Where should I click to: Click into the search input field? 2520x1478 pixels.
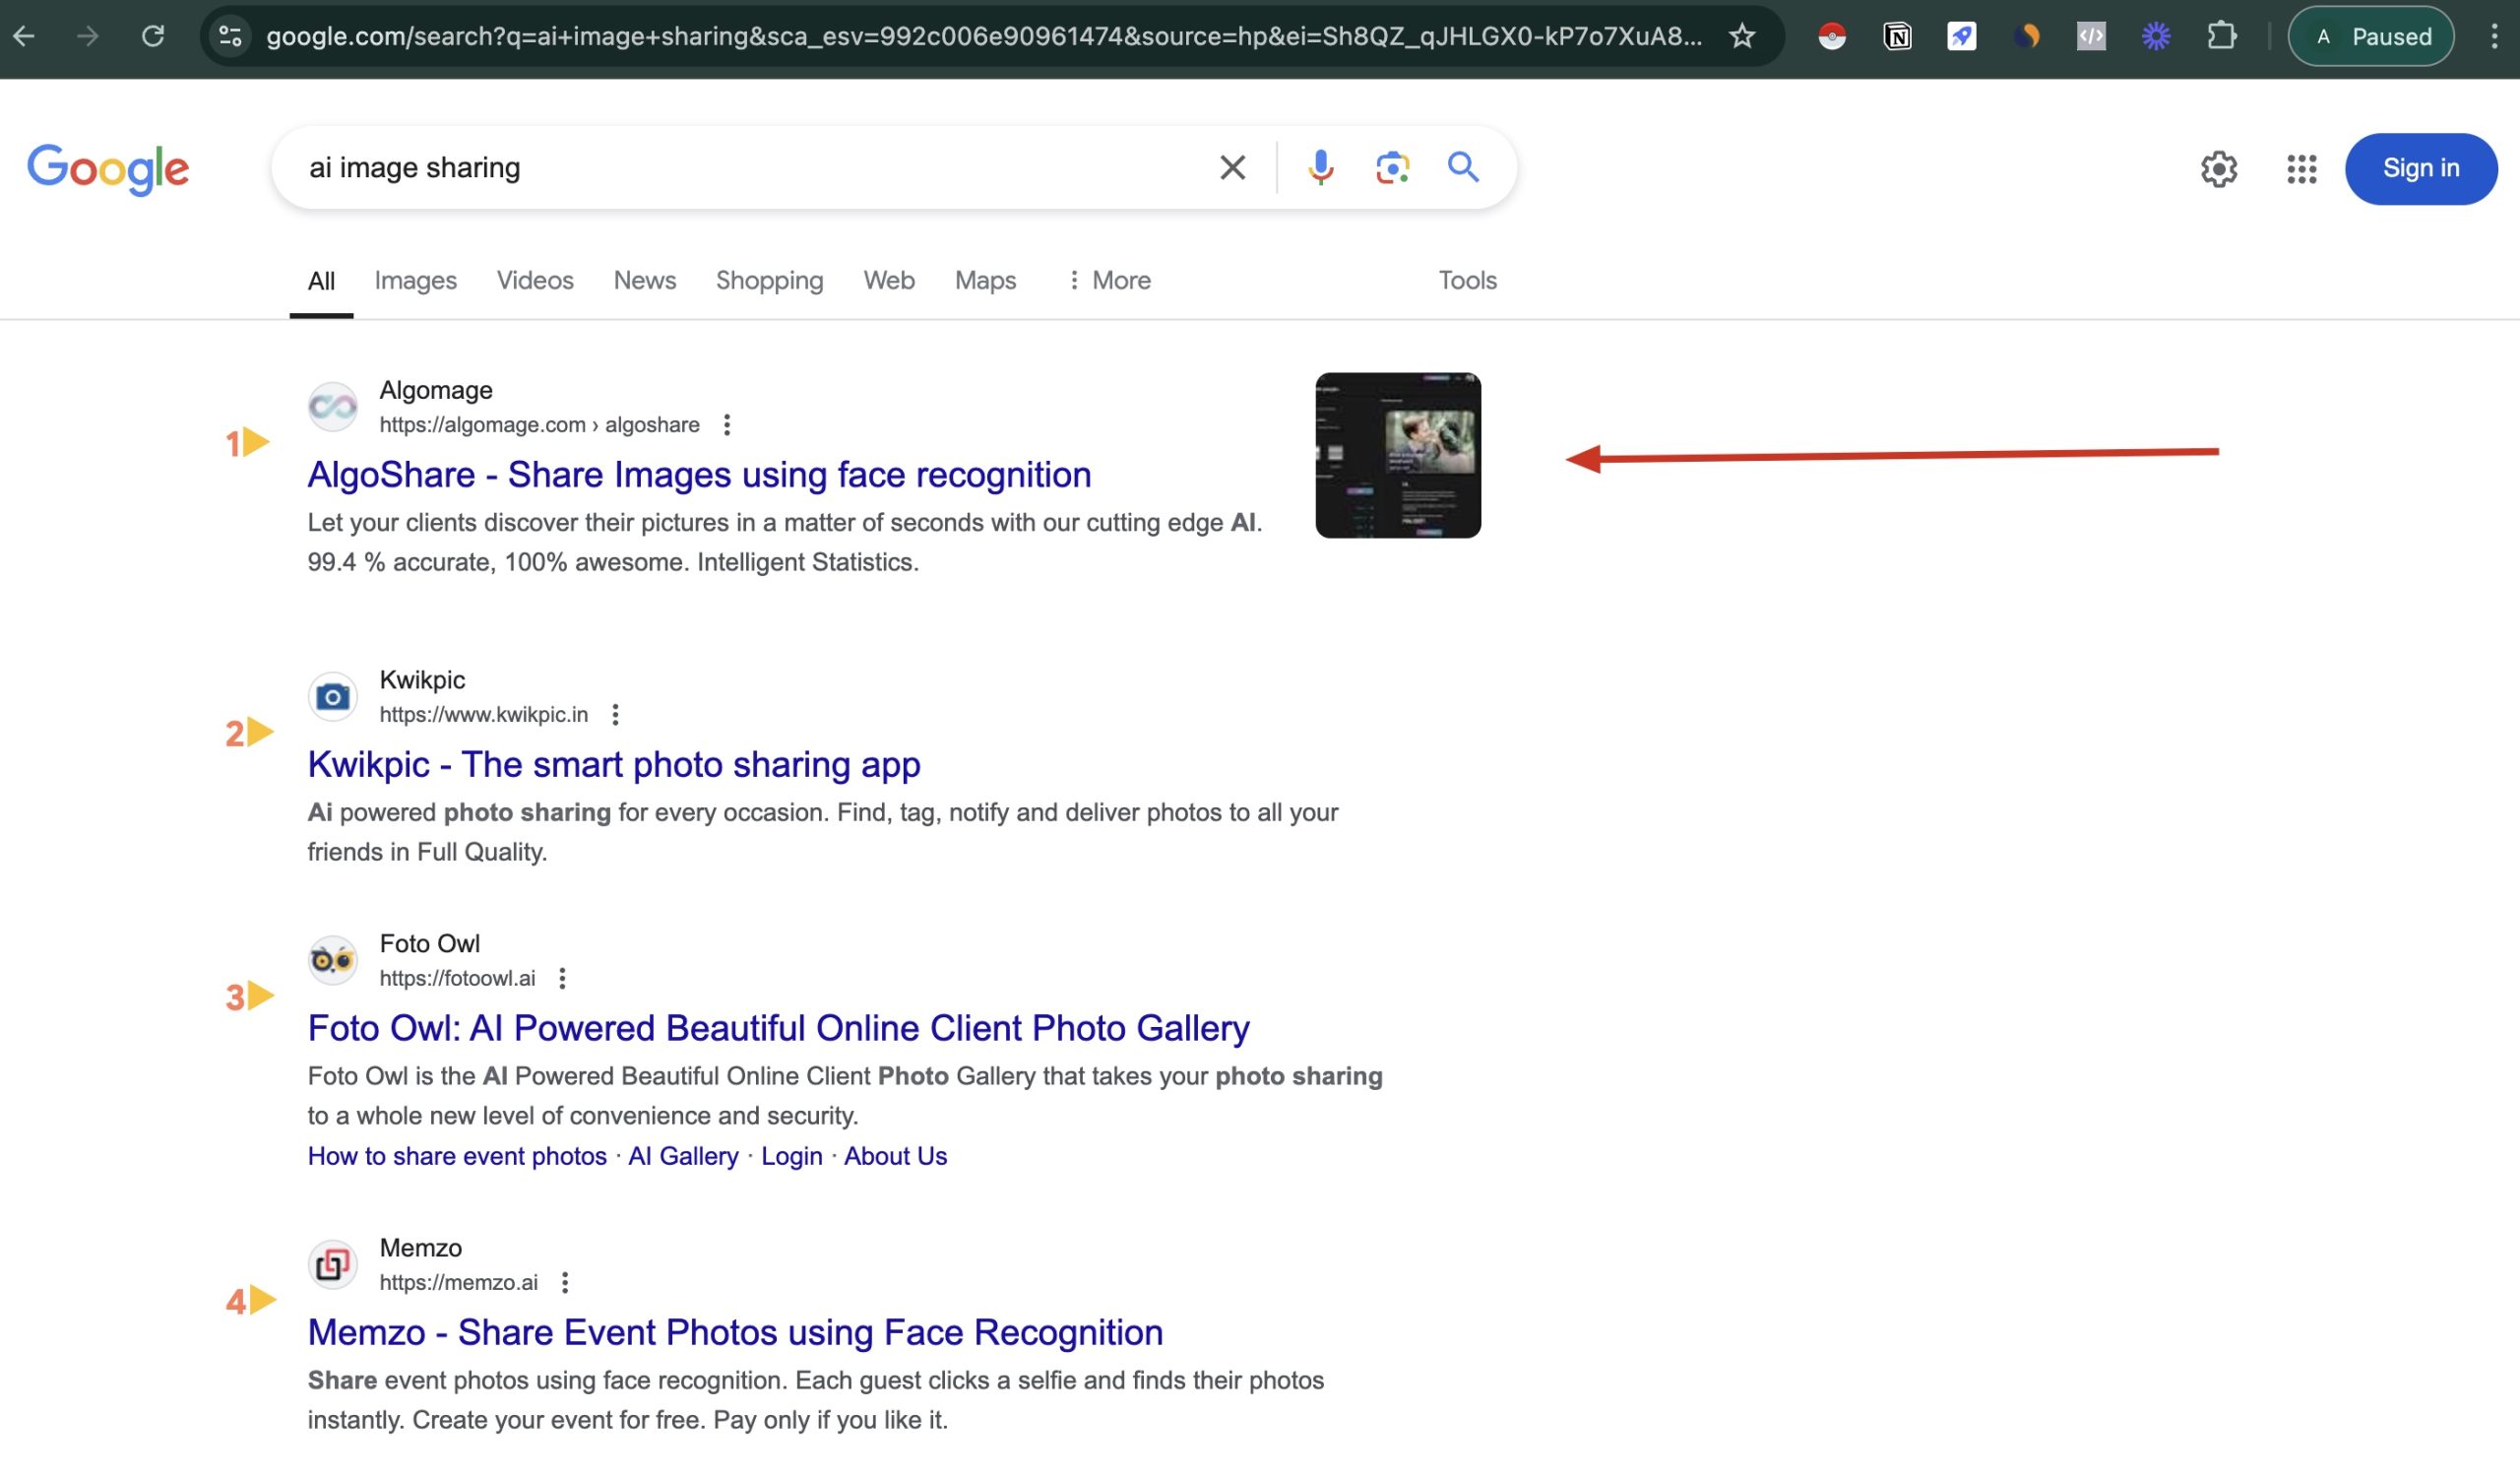pyautogui.click(x=750, y=167)
